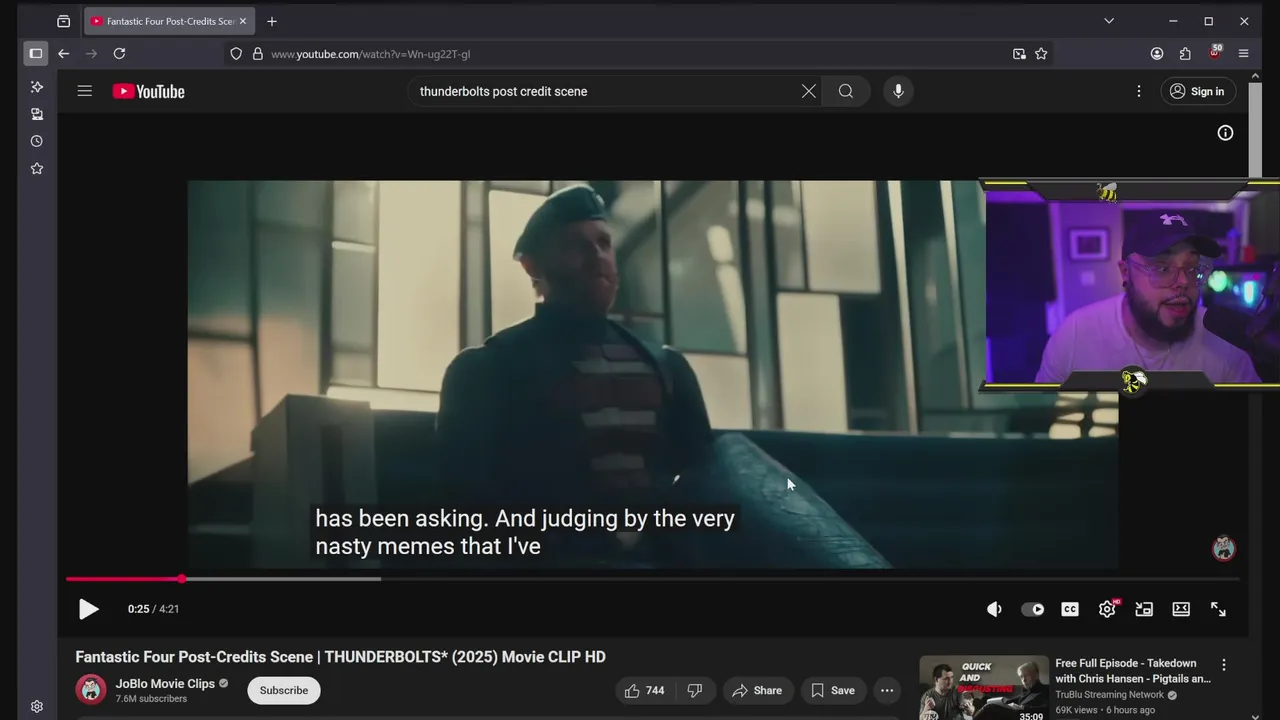Open browser application menu
The height and width of the screenshot is (720, 1280).
pyautogui.click(x=1244, y=54)
